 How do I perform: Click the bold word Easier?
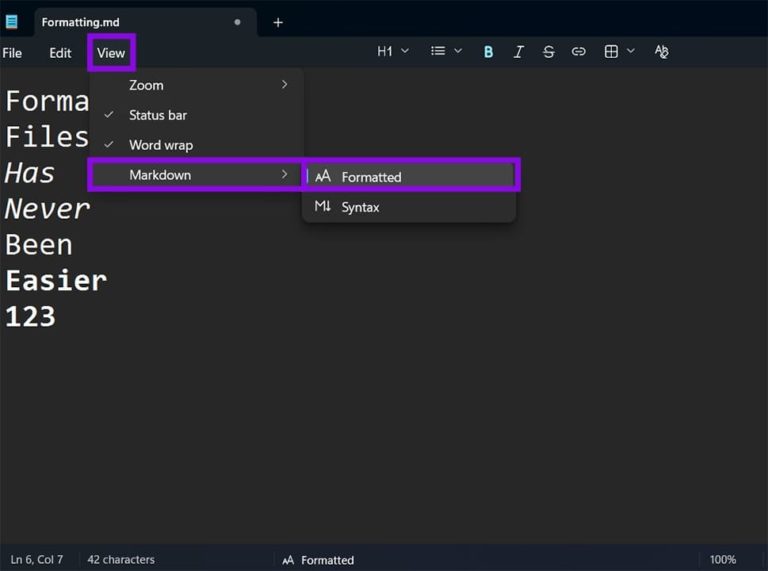pyautogui.click(x=56, y=281)
